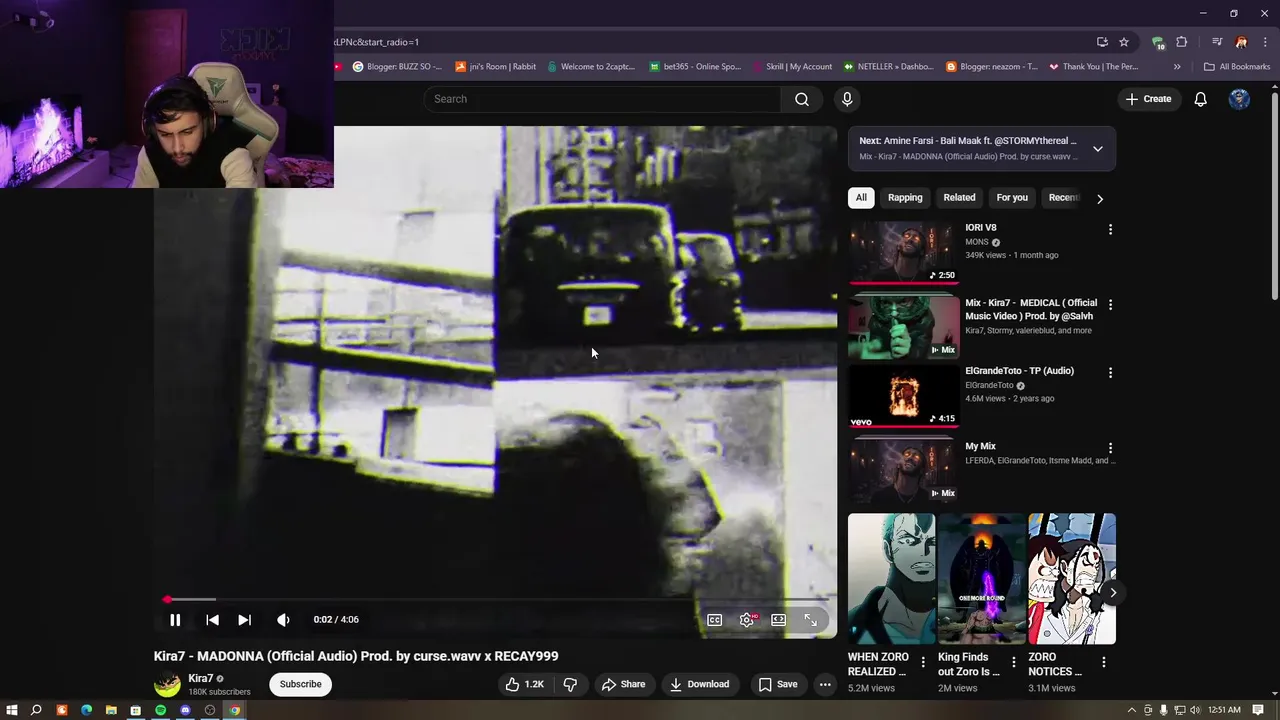Image resolution: width=1280 pixels, height=720 pixels.
Task: Open Discord from the taskbar
Action: pos(185,710)
